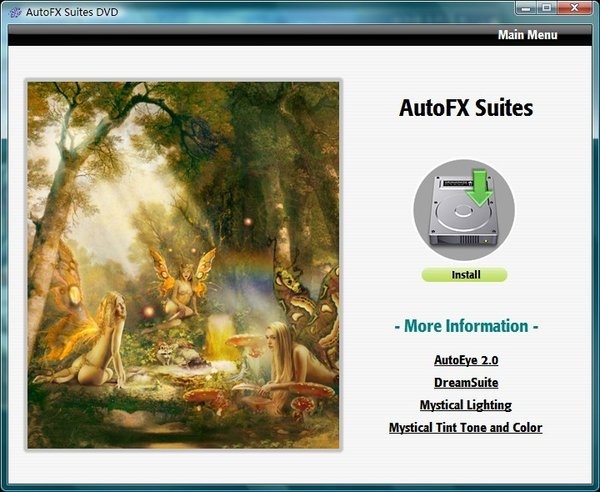Image resolution: width=600 pixels, height=492 pixels.
Task: Open the AutoEye 2.0 information link
Action: (x=466, y=360)
